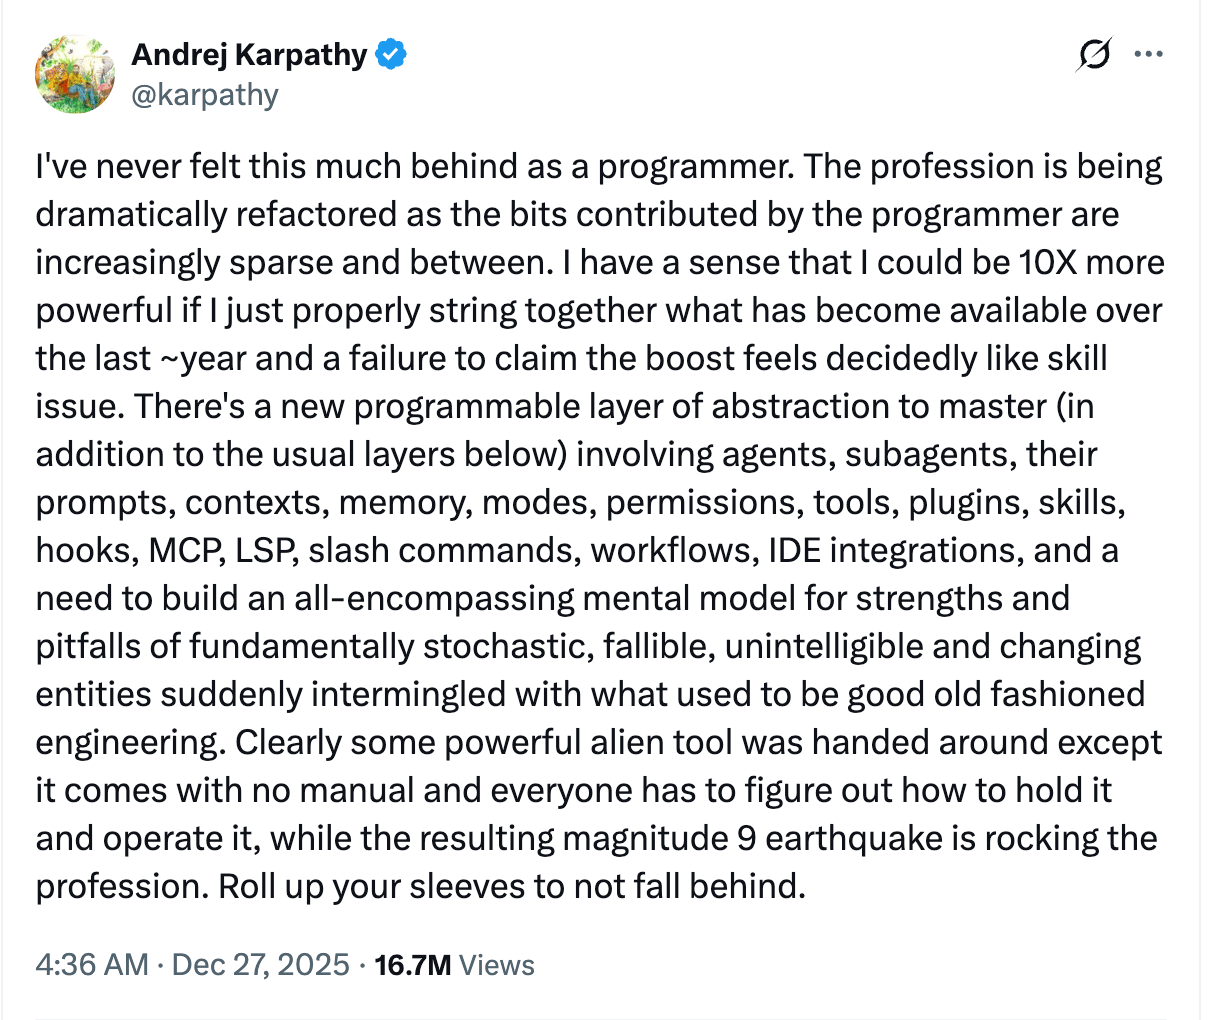Click the Dec 27, 2025 date
1222x1020 pixels.
click(x=261, y=965)
